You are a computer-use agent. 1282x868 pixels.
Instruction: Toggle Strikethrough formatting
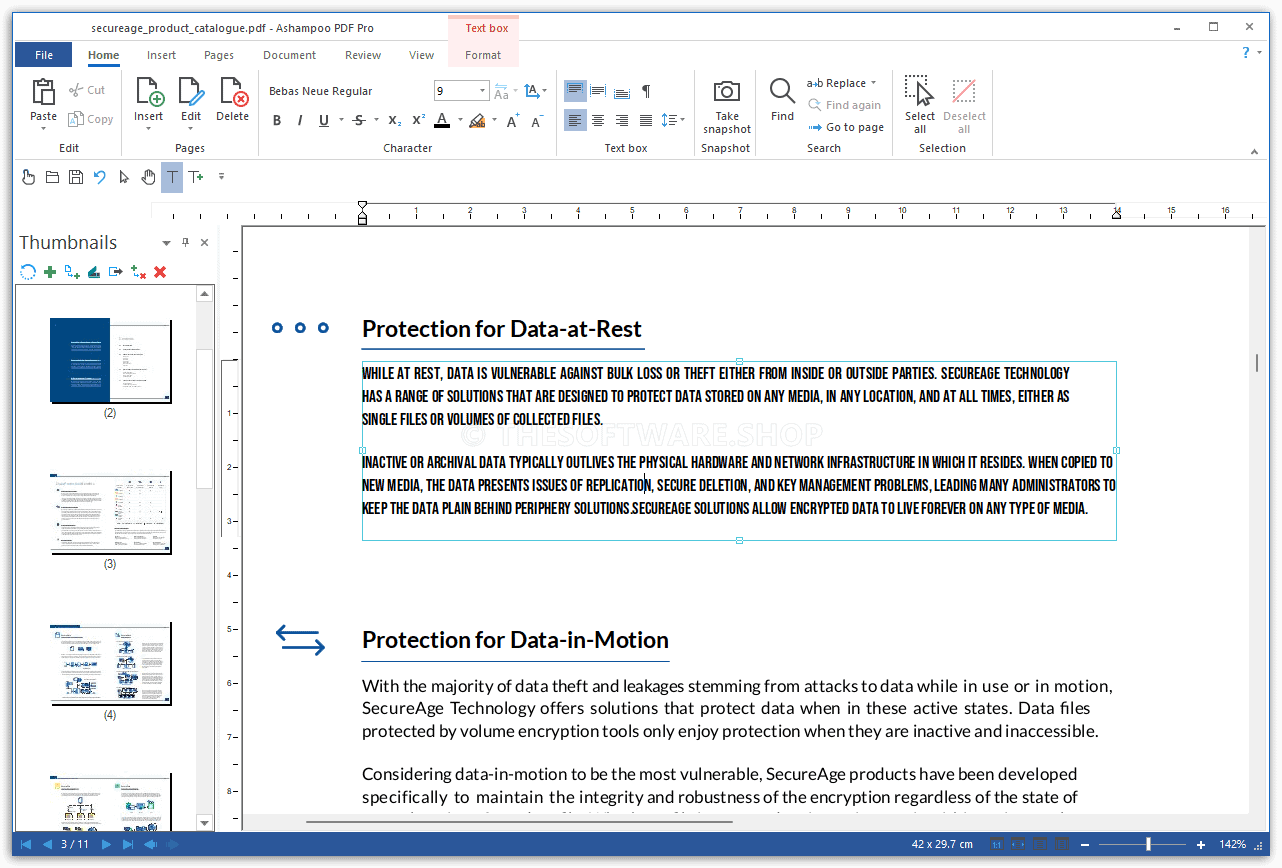click(360, 121)
